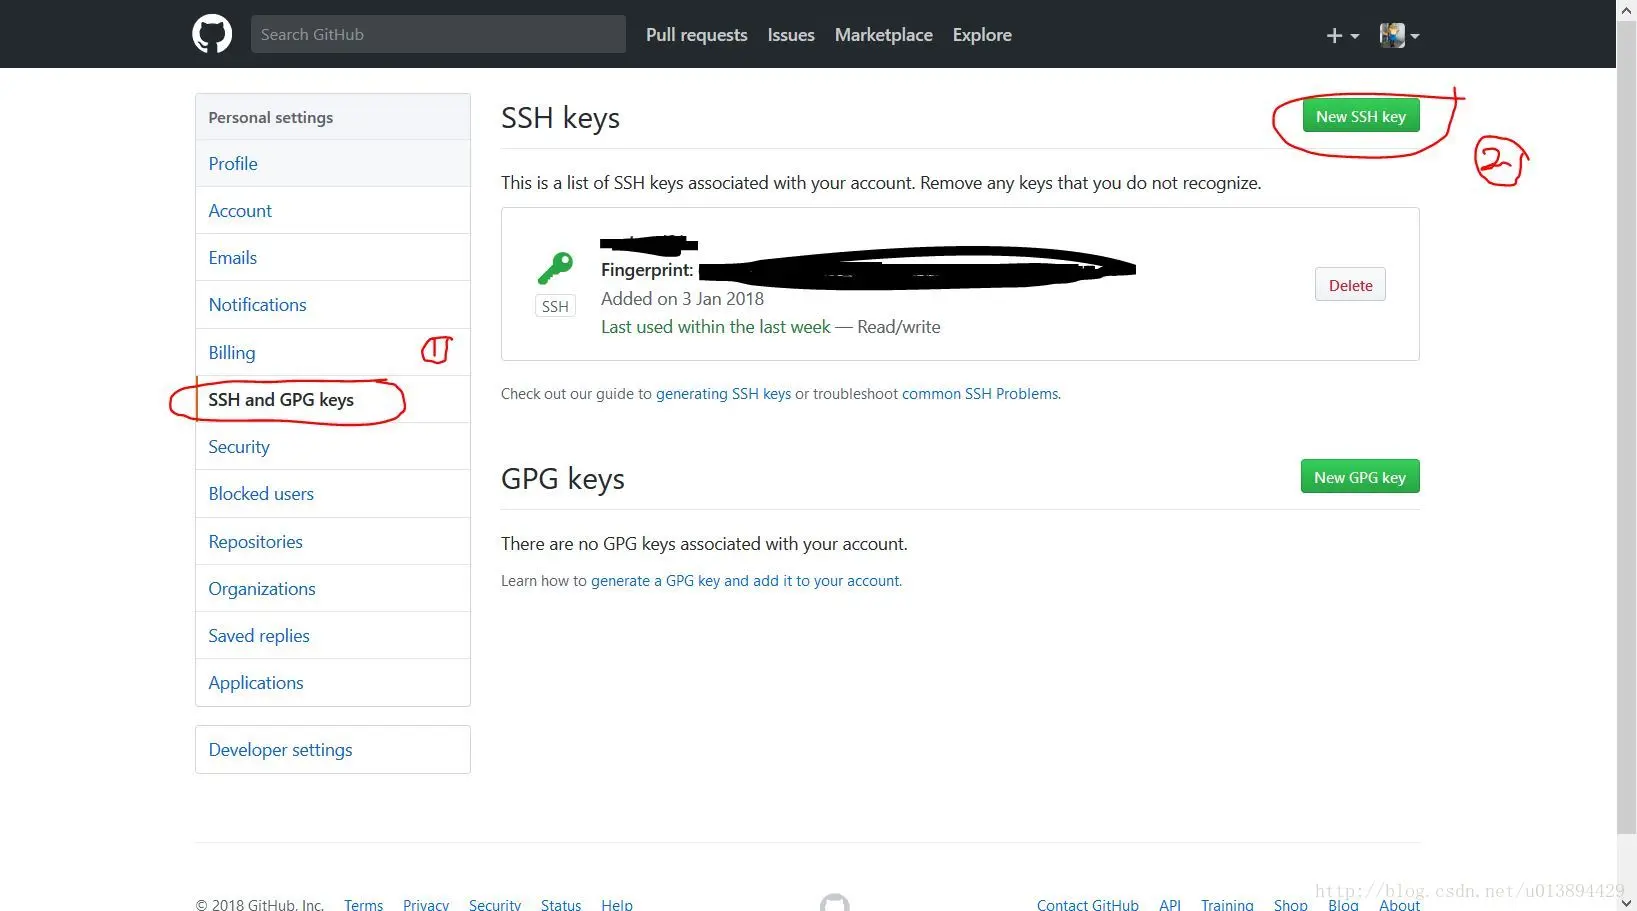Open generate a GPG key help link
This screenshot has height=911, width=1637.
tap(746, 581)
